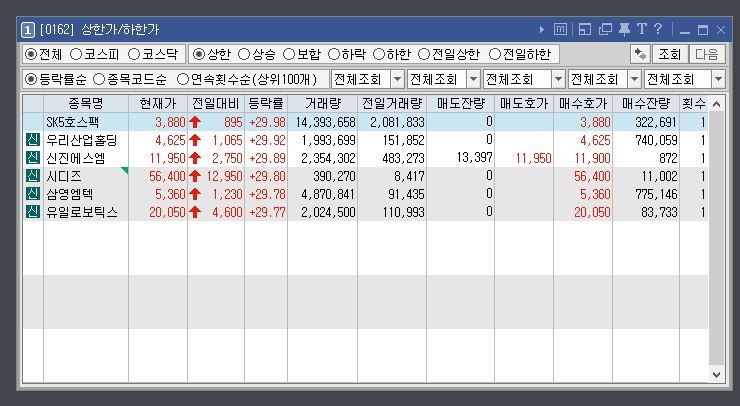This screenshot has height=406, width=740.
Task: Select the SK5호스팩 stock row name
Action: coord(72,122)
